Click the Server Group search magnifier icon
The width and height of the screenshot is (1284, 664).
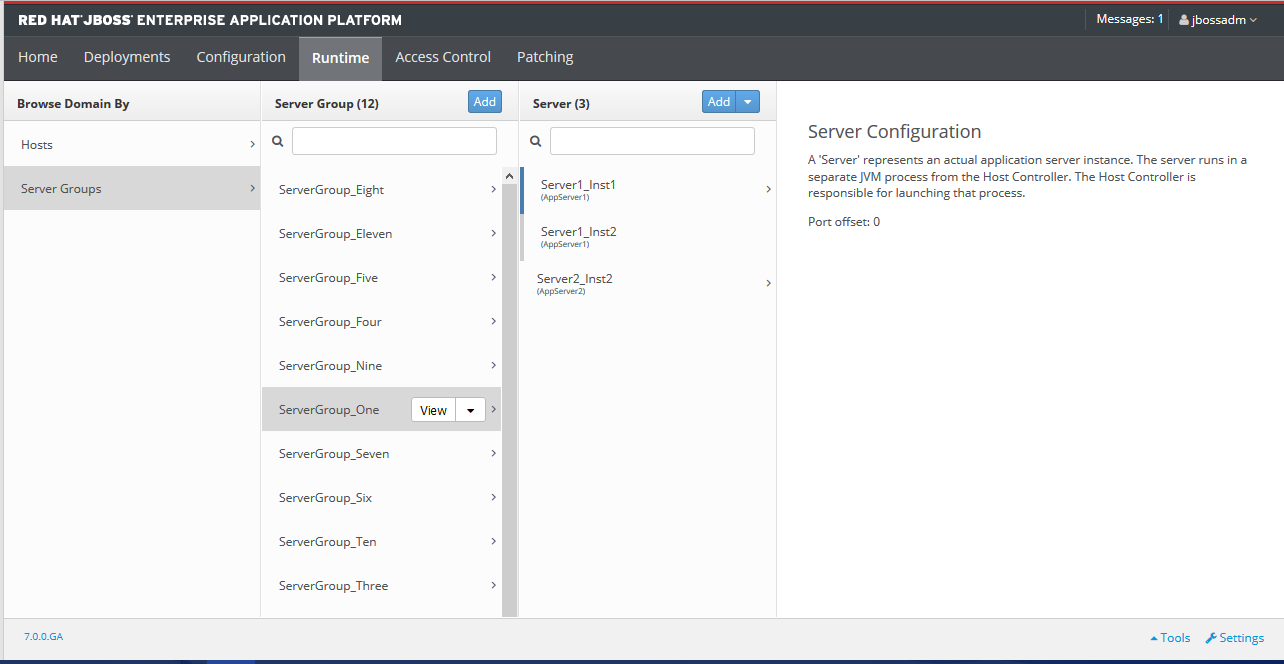tap(278, 142)
